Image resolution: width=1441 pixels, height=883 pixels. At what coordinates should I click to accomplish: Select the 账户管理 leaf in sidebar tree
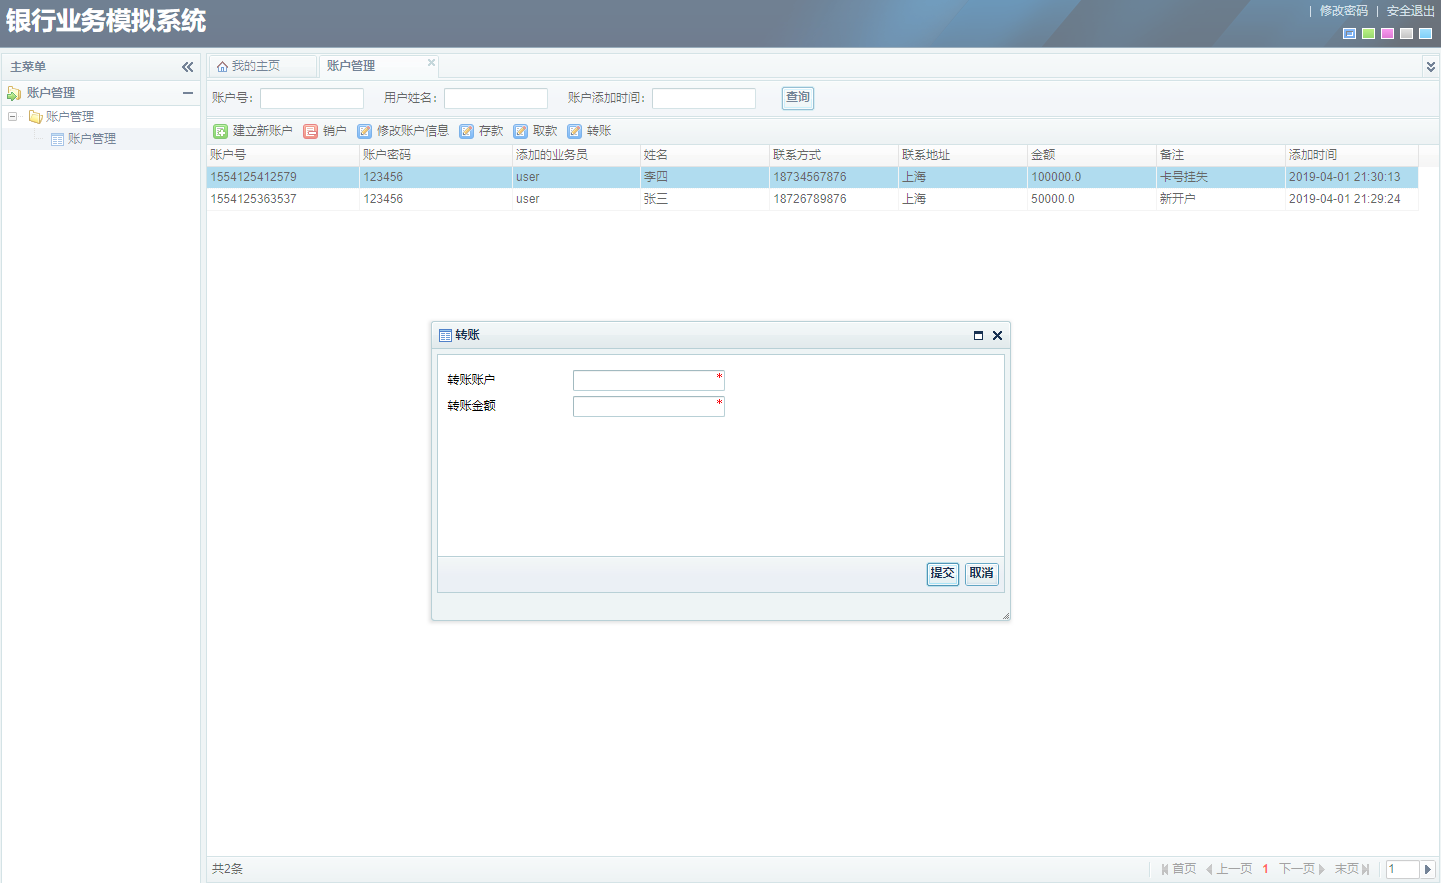click(91, 139)
